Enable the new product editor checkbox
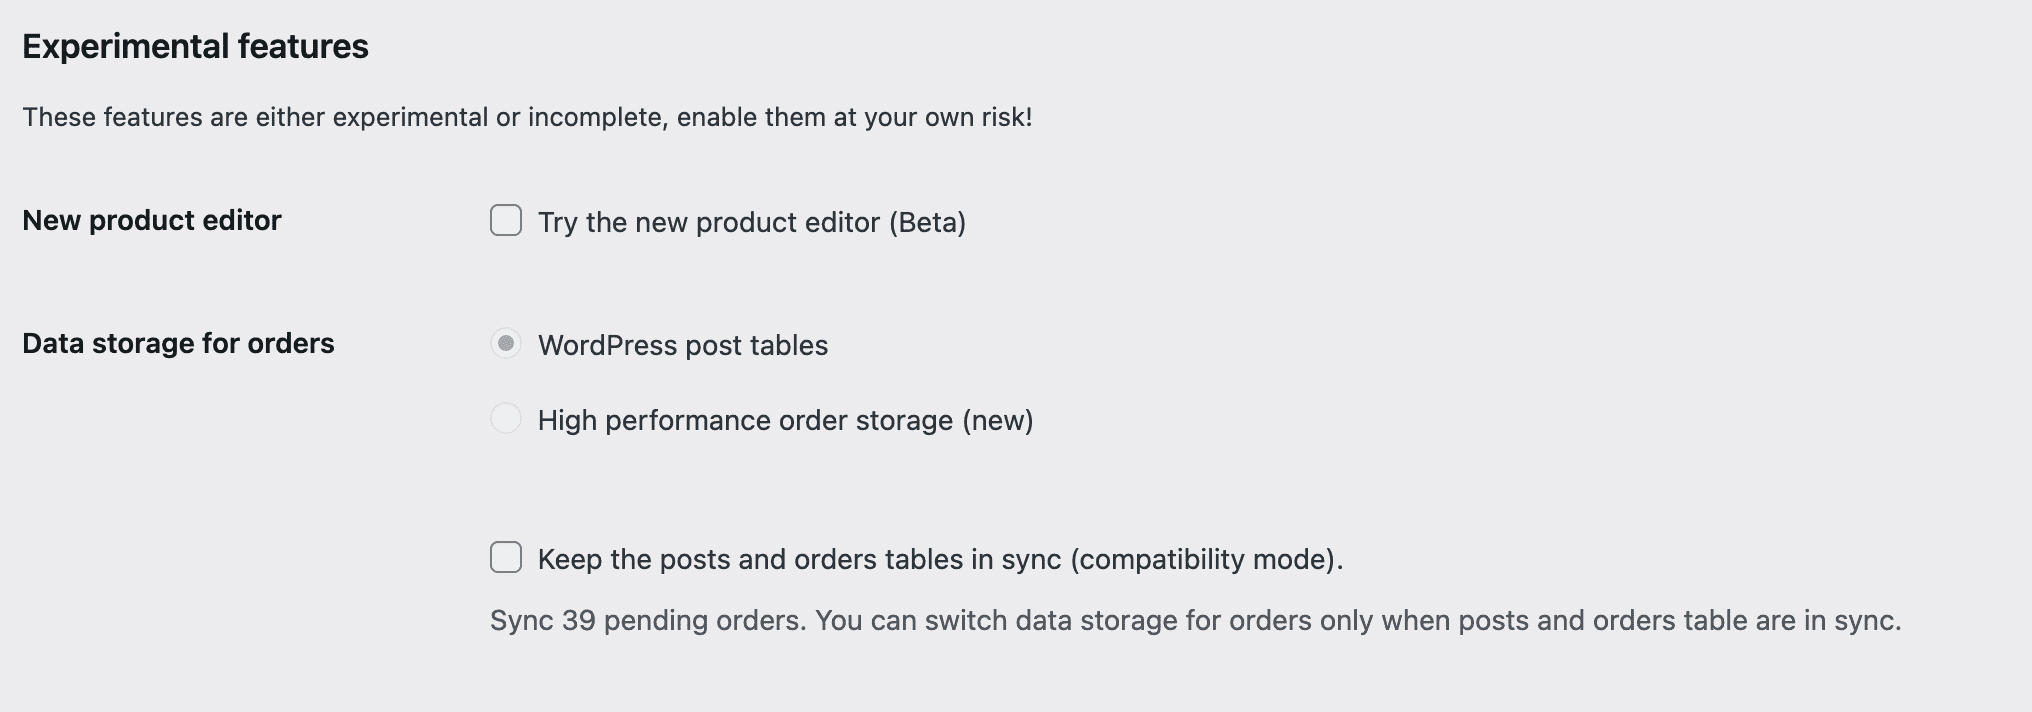Screen dimensions: 2032x712 tap(506, 220)
